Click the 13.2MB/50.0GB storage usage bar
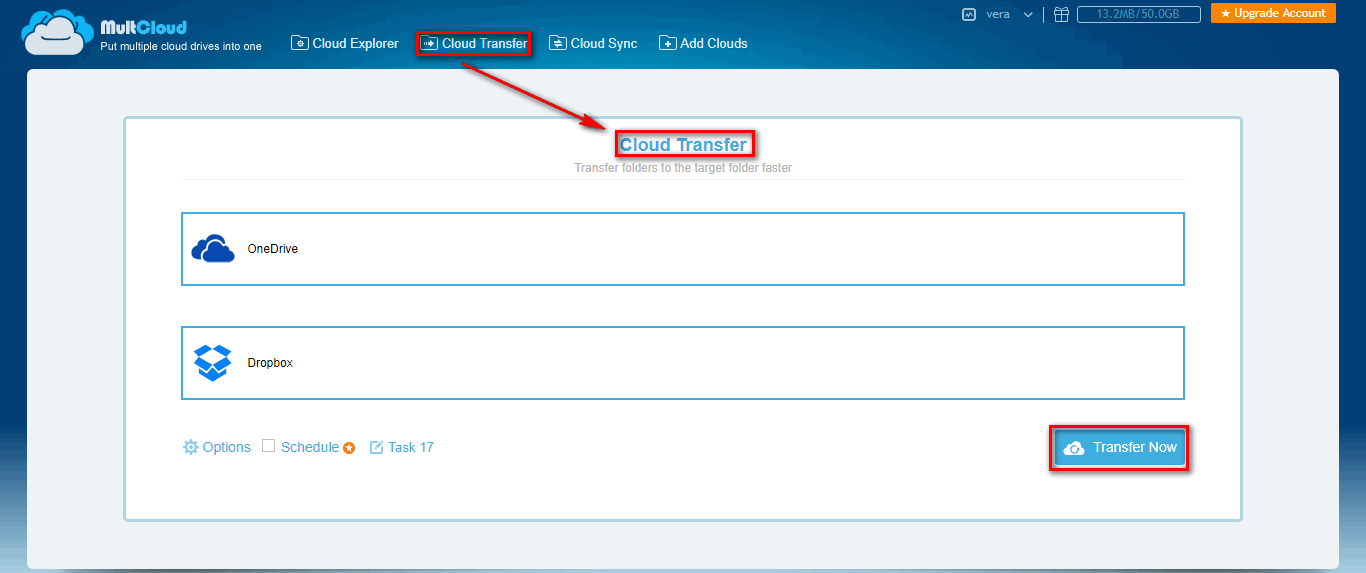This screenshot has height=573, width=1366. coord(1139,14)
